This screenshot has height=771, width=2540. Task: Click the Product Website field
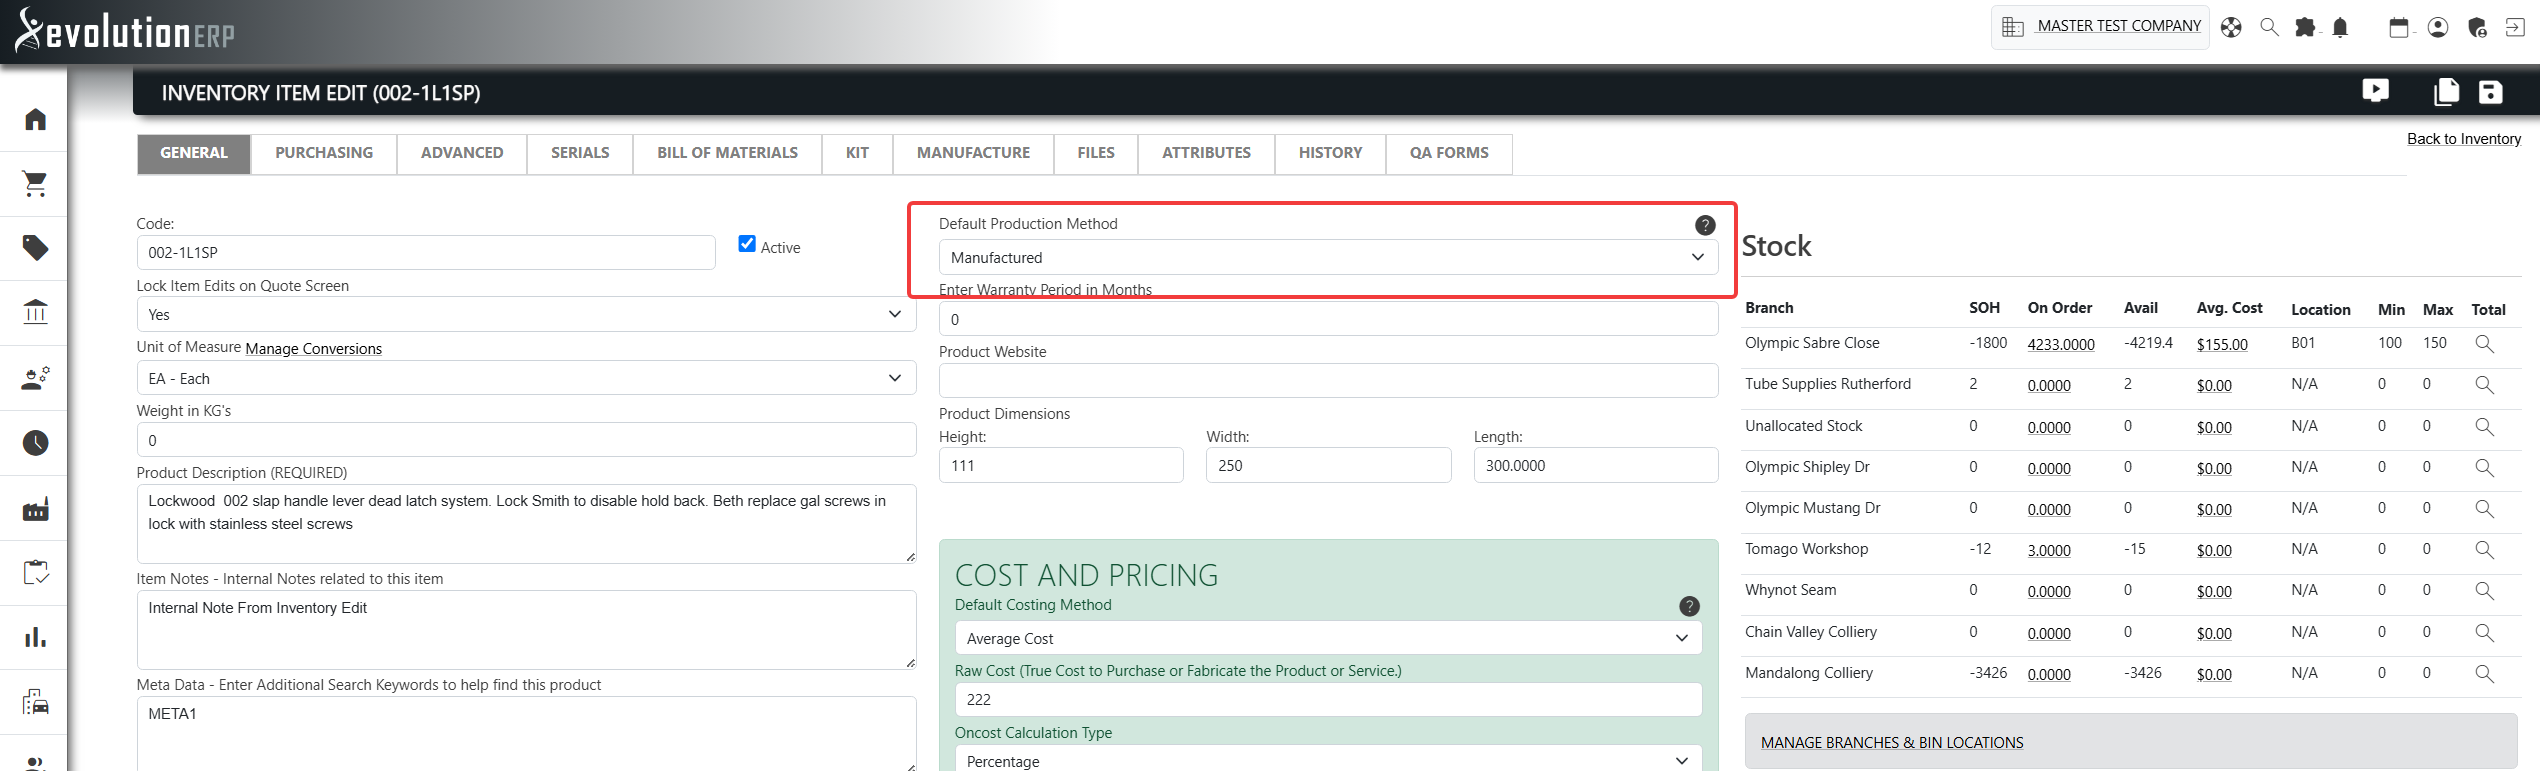[x=1328, y=381]
